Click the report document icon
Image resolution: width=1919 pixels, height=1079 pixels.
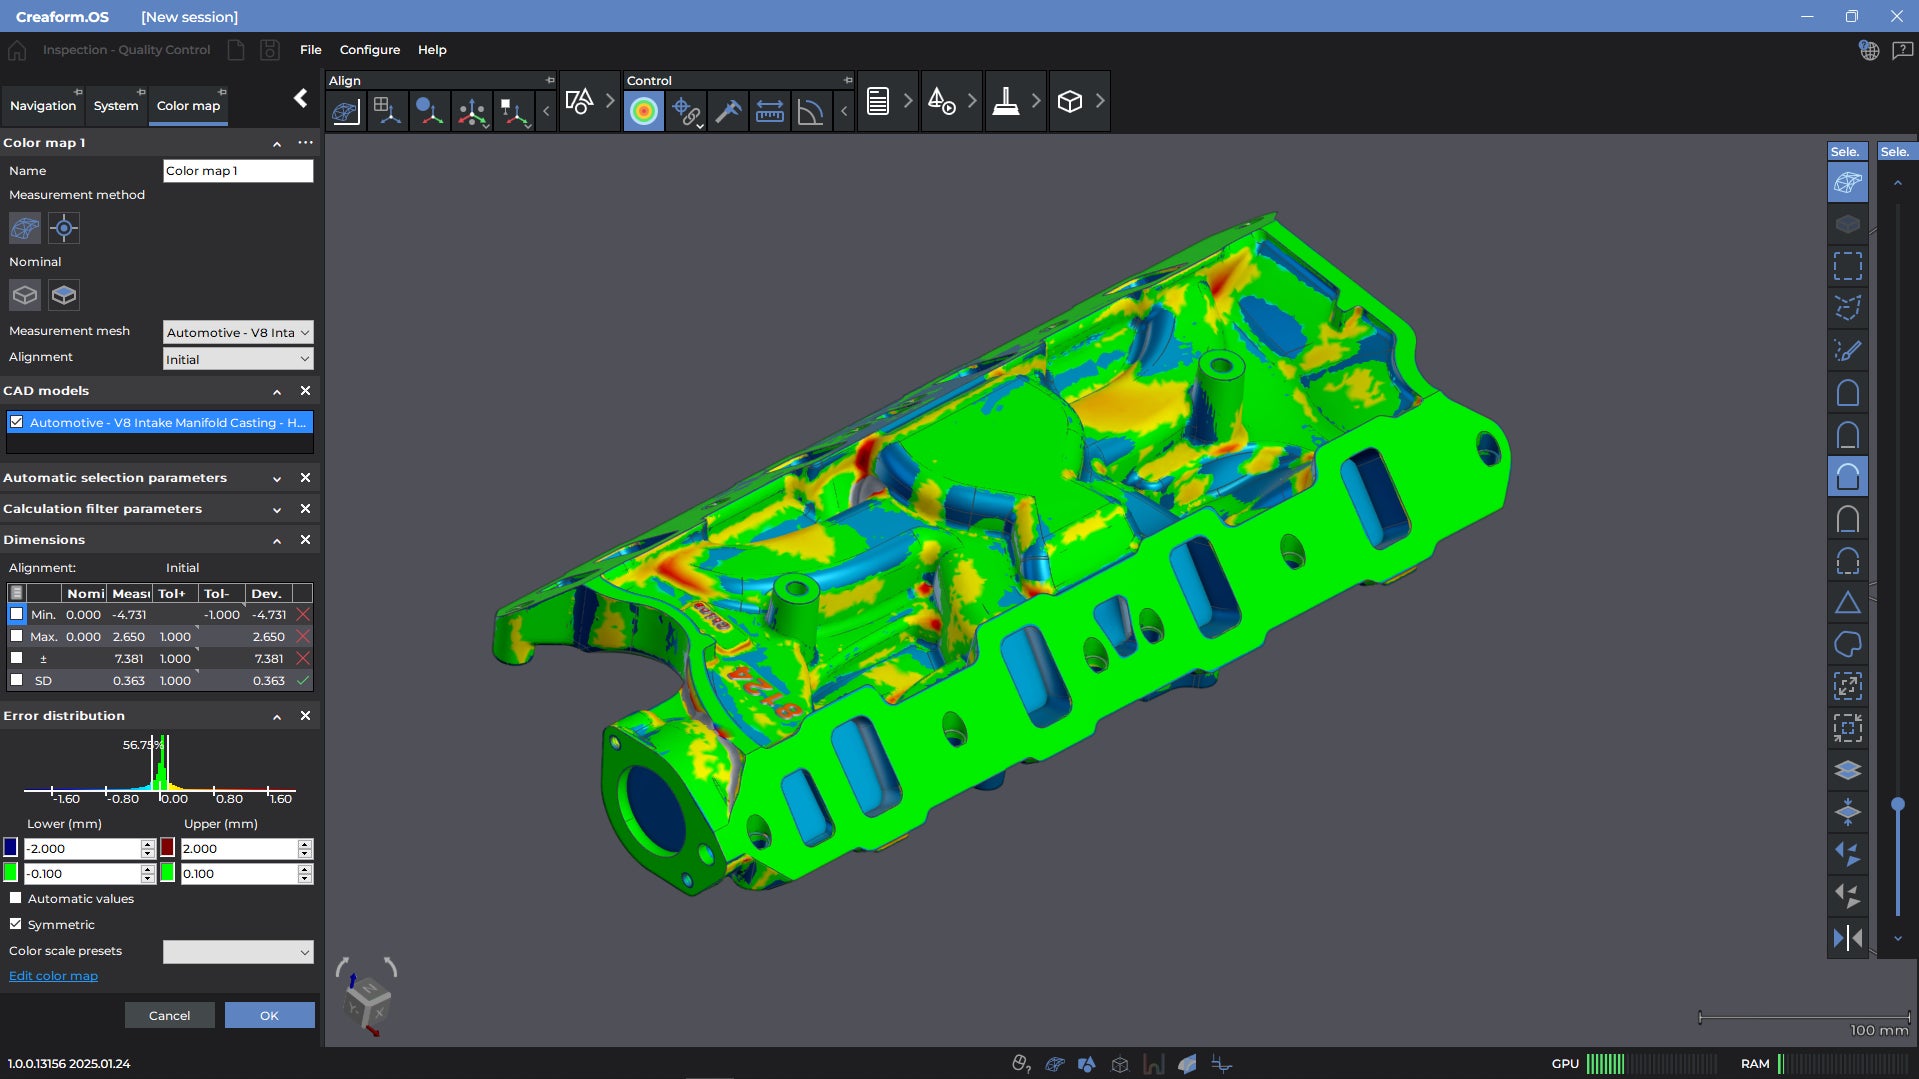pos(878,101)
